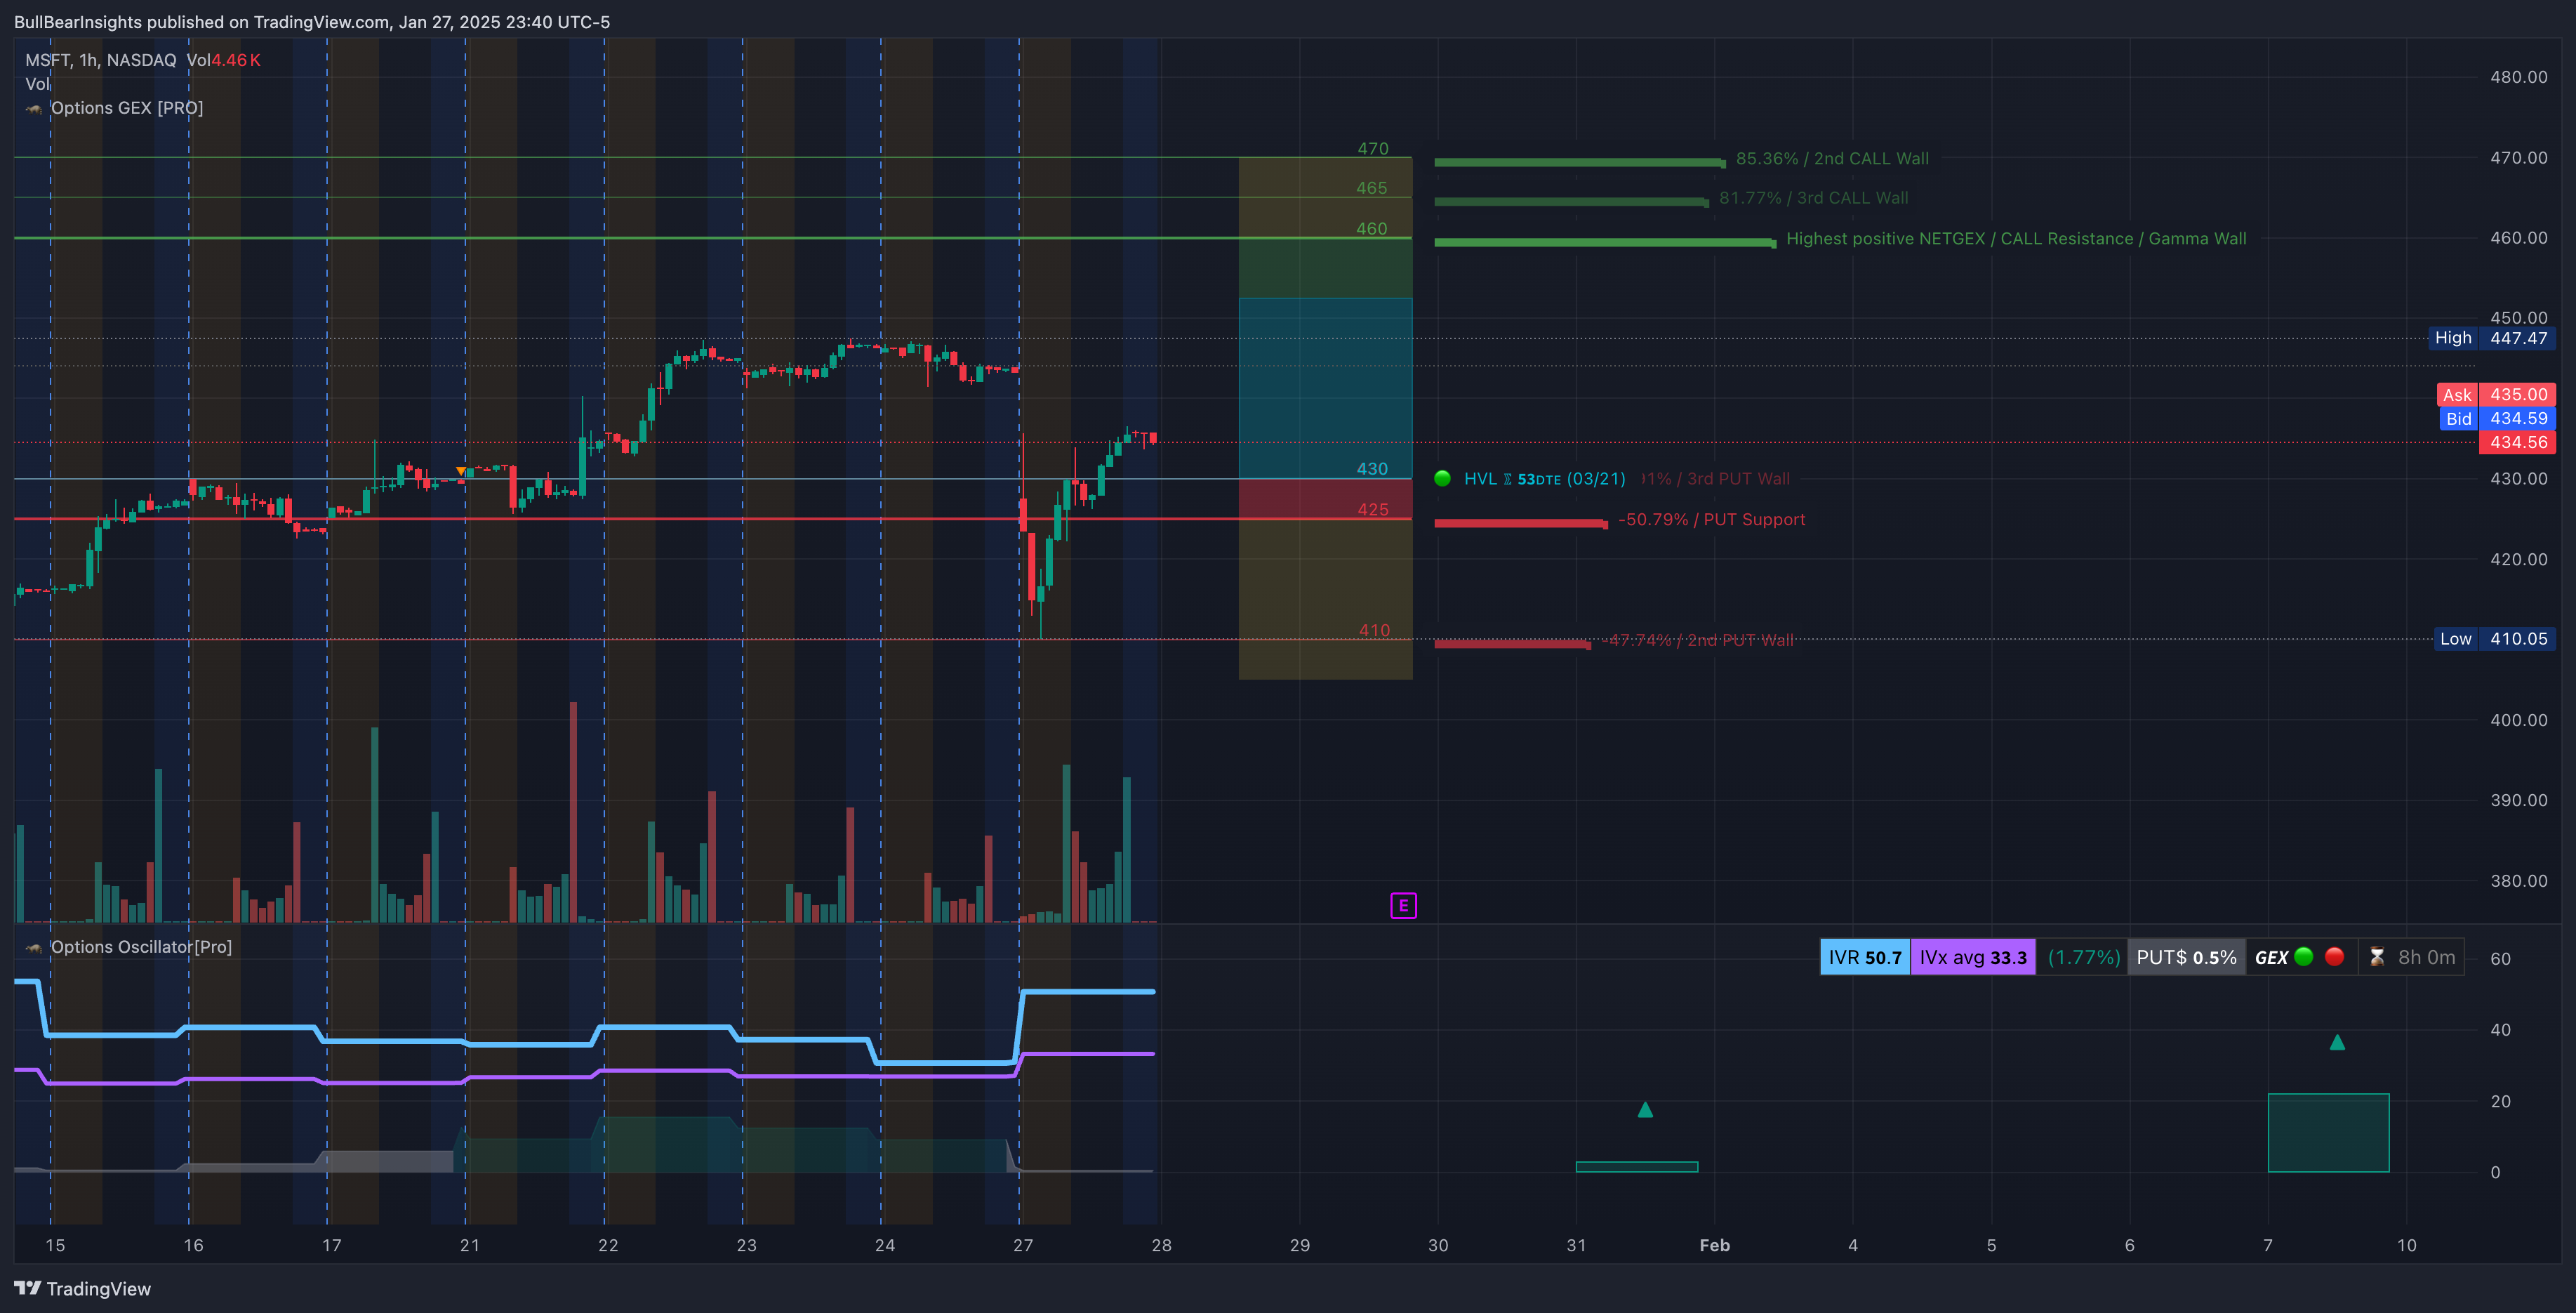Click the 15 date axis label
Viewport: 2576px width, 1313px height.
[x=55, y=1245]
